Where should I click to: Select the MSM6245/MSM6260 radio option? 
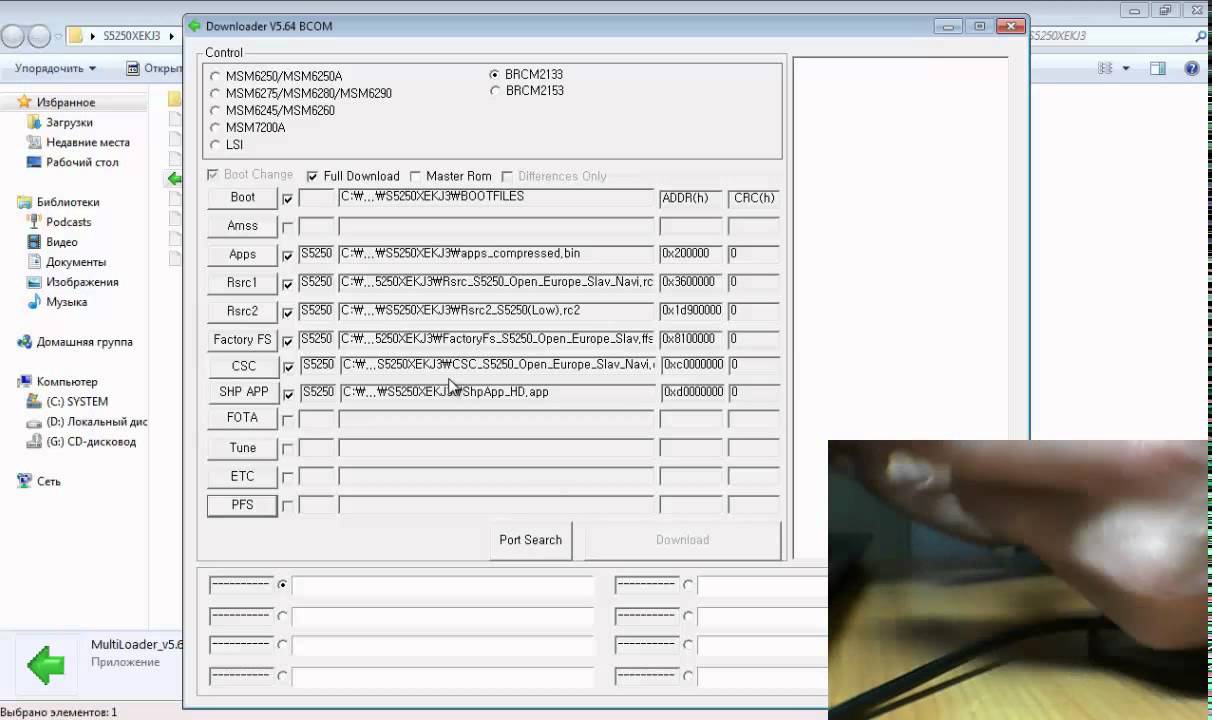[x=215, y=110]
